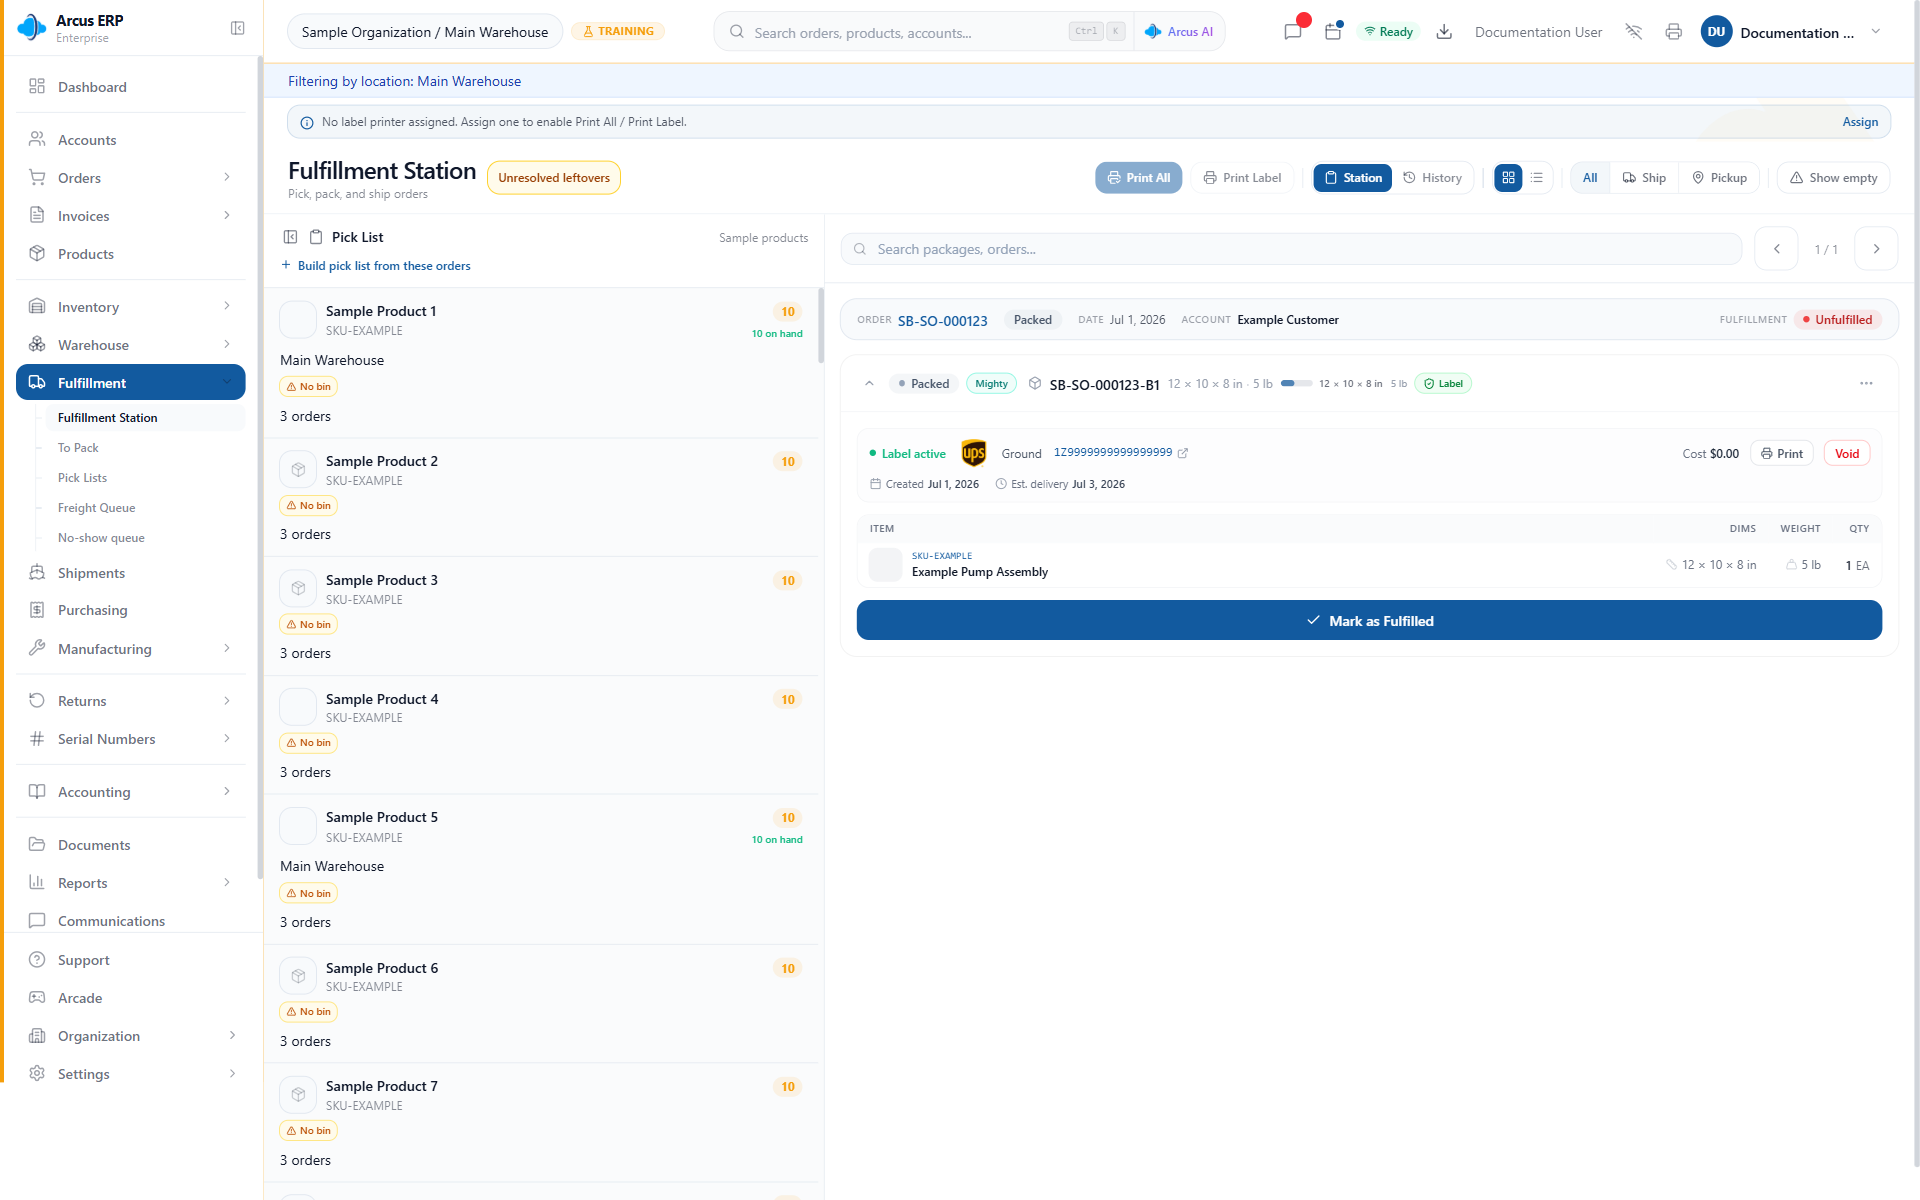Filter by Pickup orders
The width and height of the screenshot is (1920, 1200).
pos(1719,178)
